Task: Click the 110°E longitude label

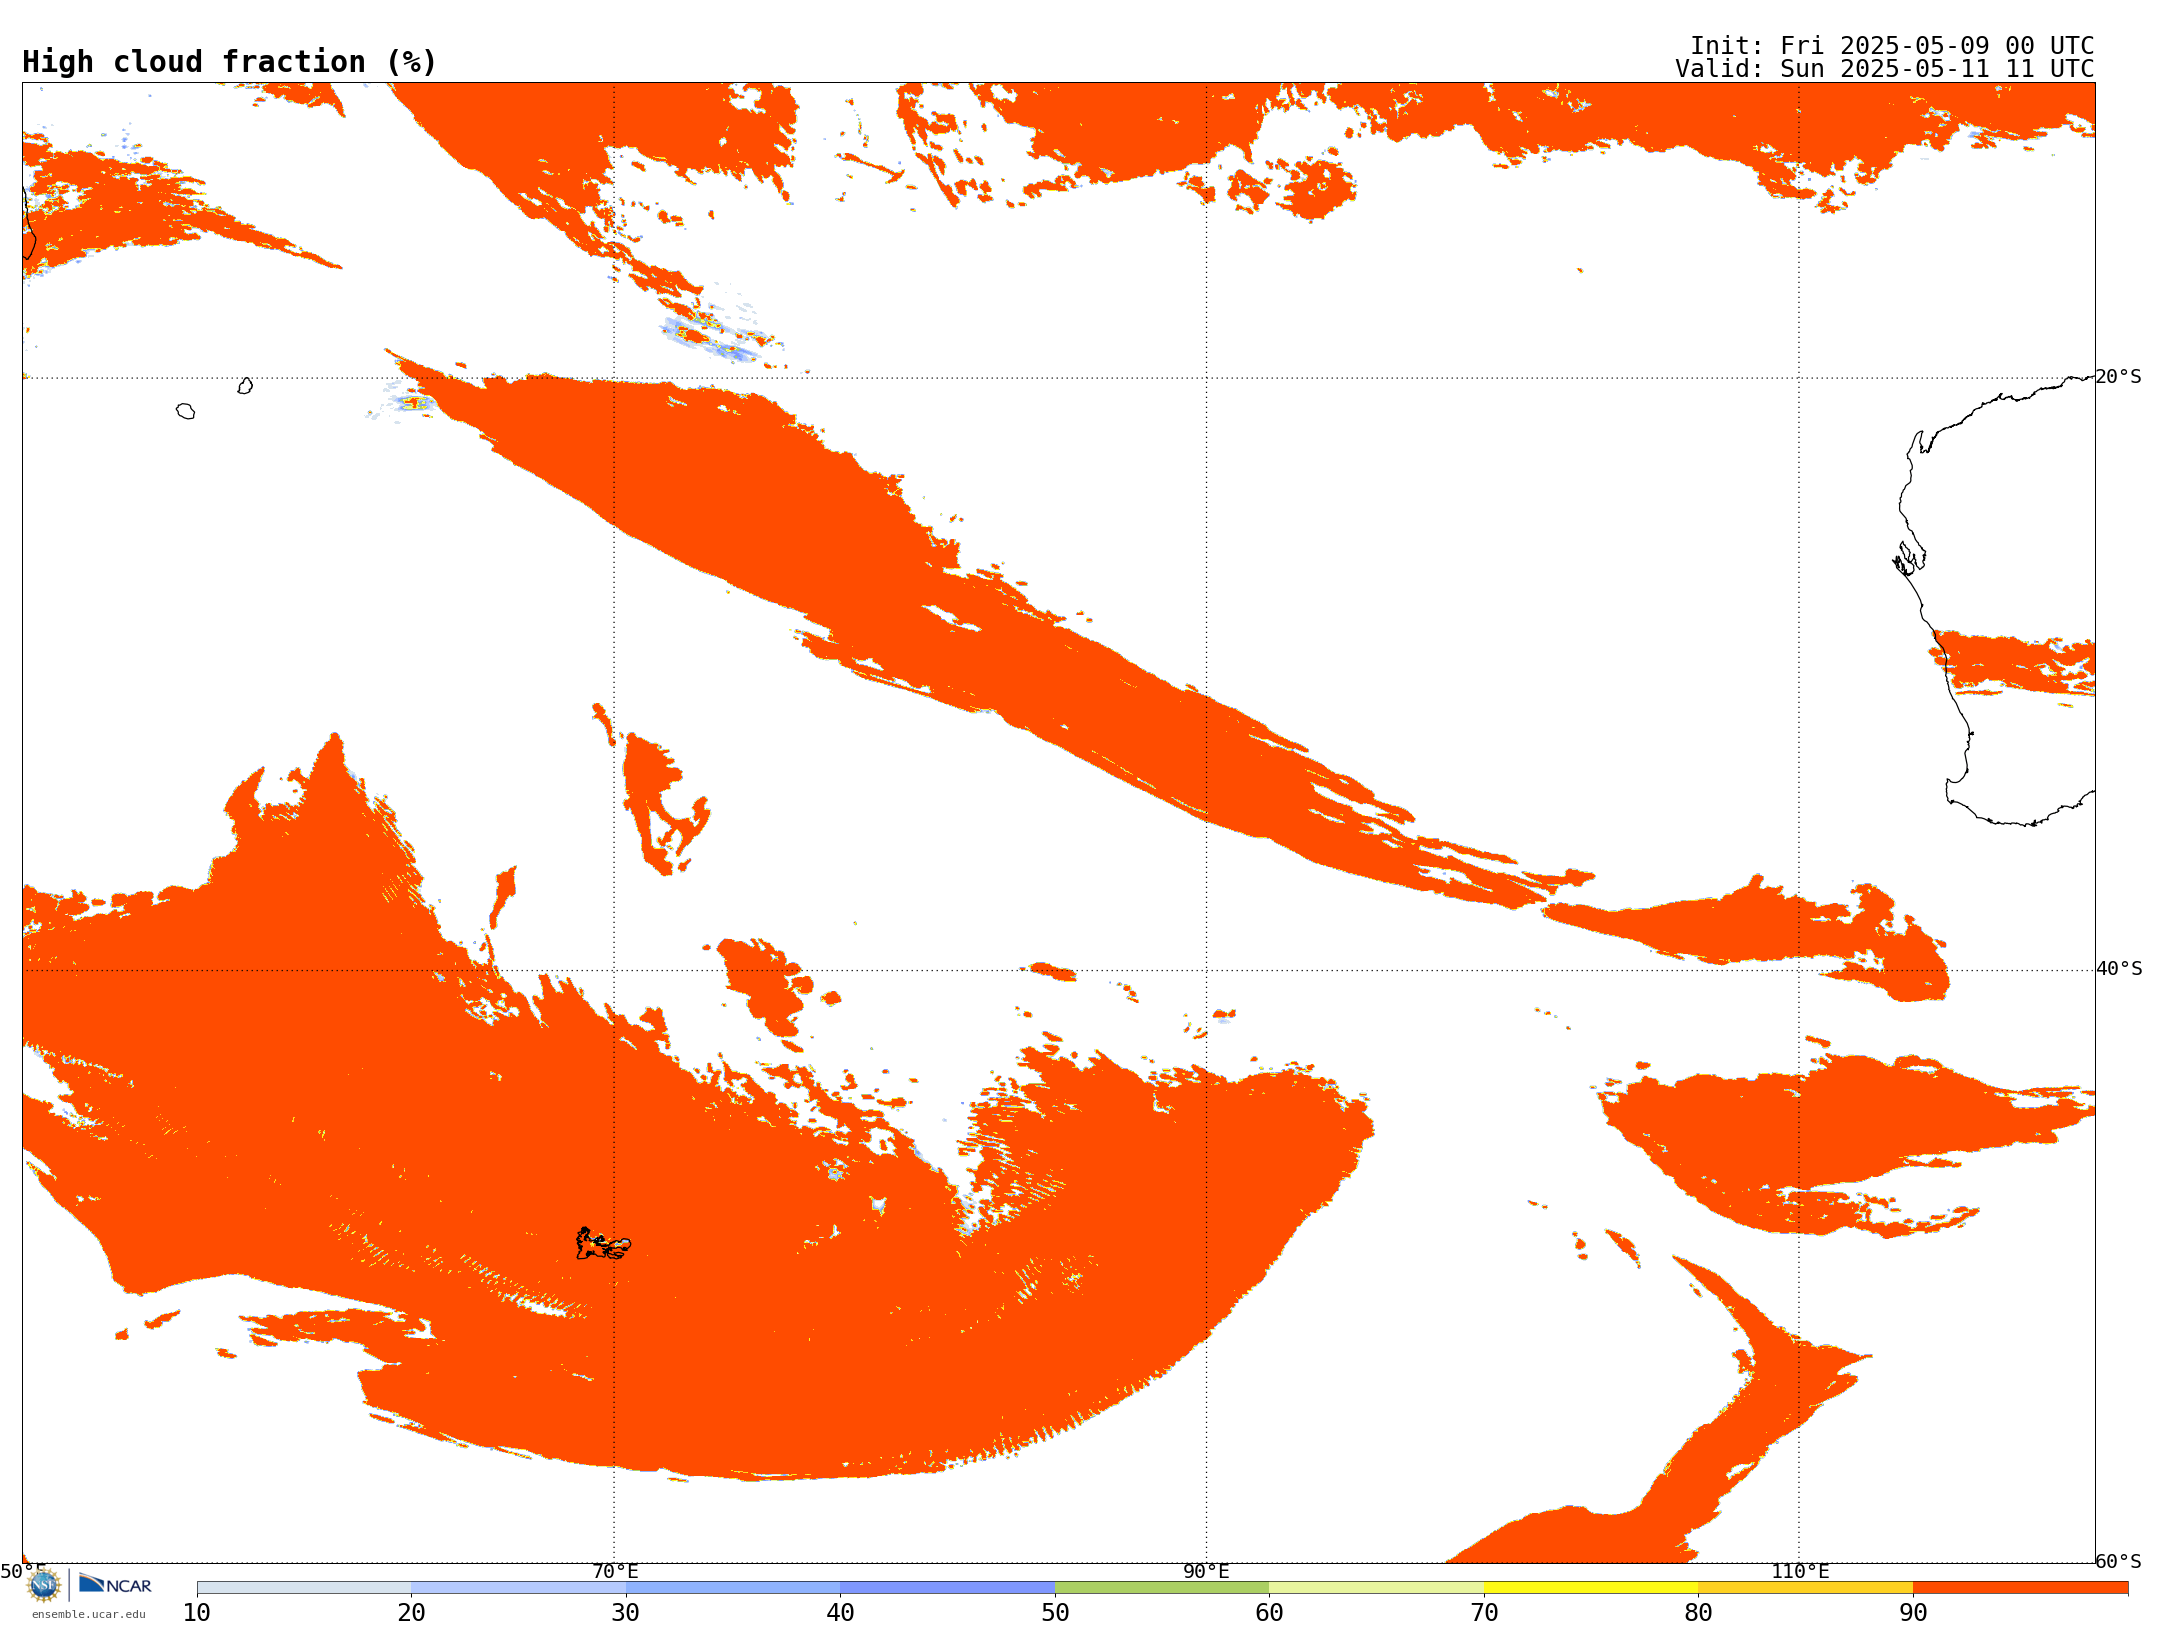Action: (1800, 1572)
